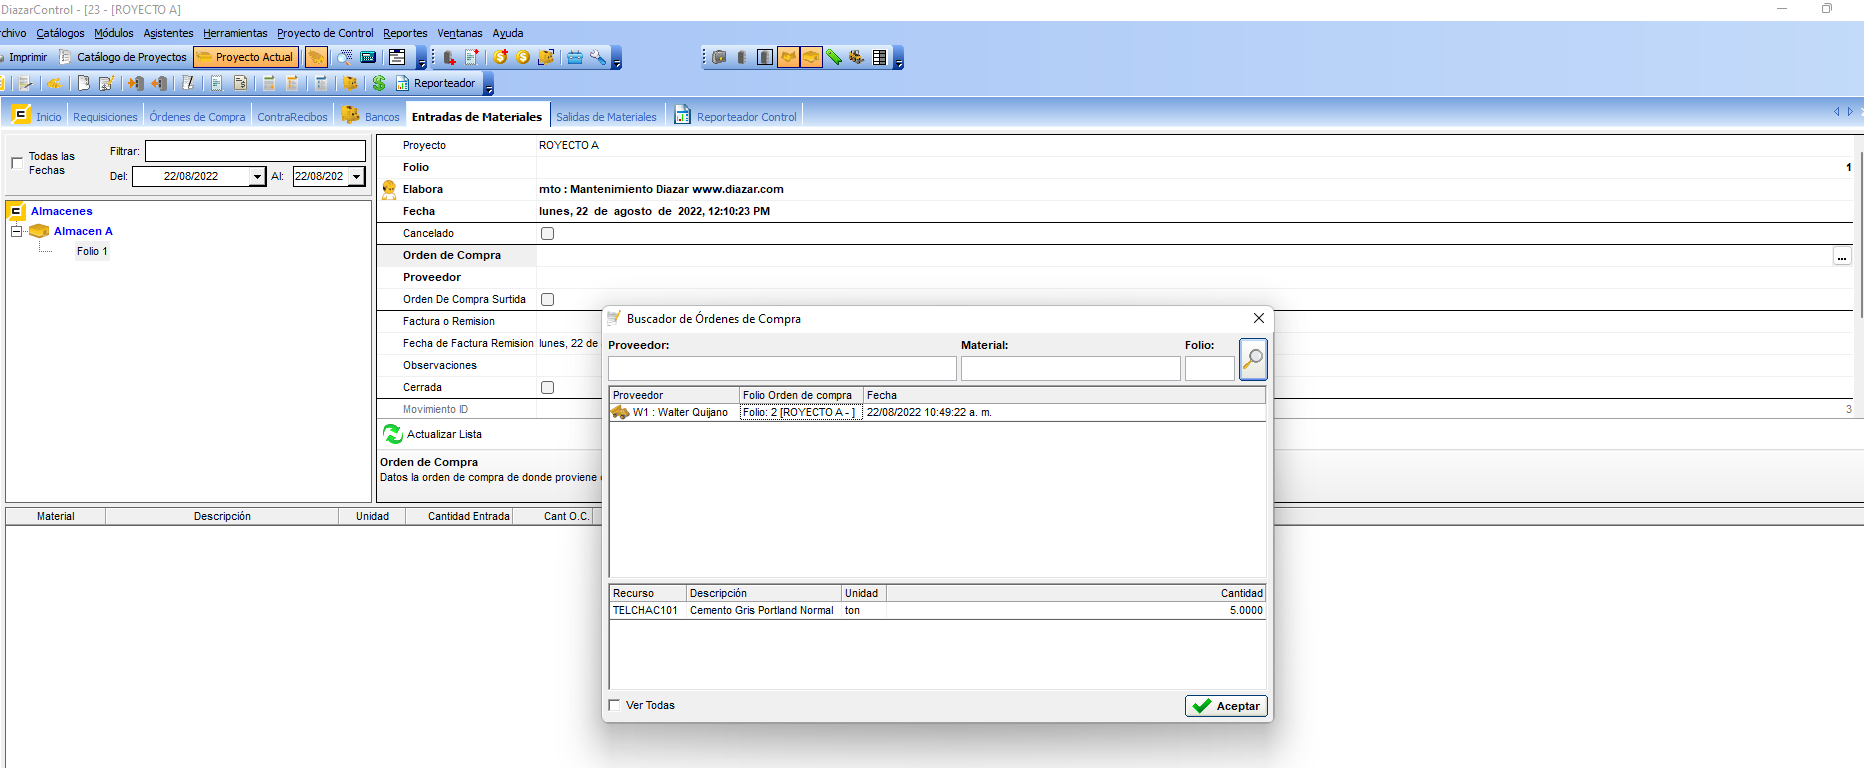Click the wrench tools icon in the toolbar

click(598, 57)
